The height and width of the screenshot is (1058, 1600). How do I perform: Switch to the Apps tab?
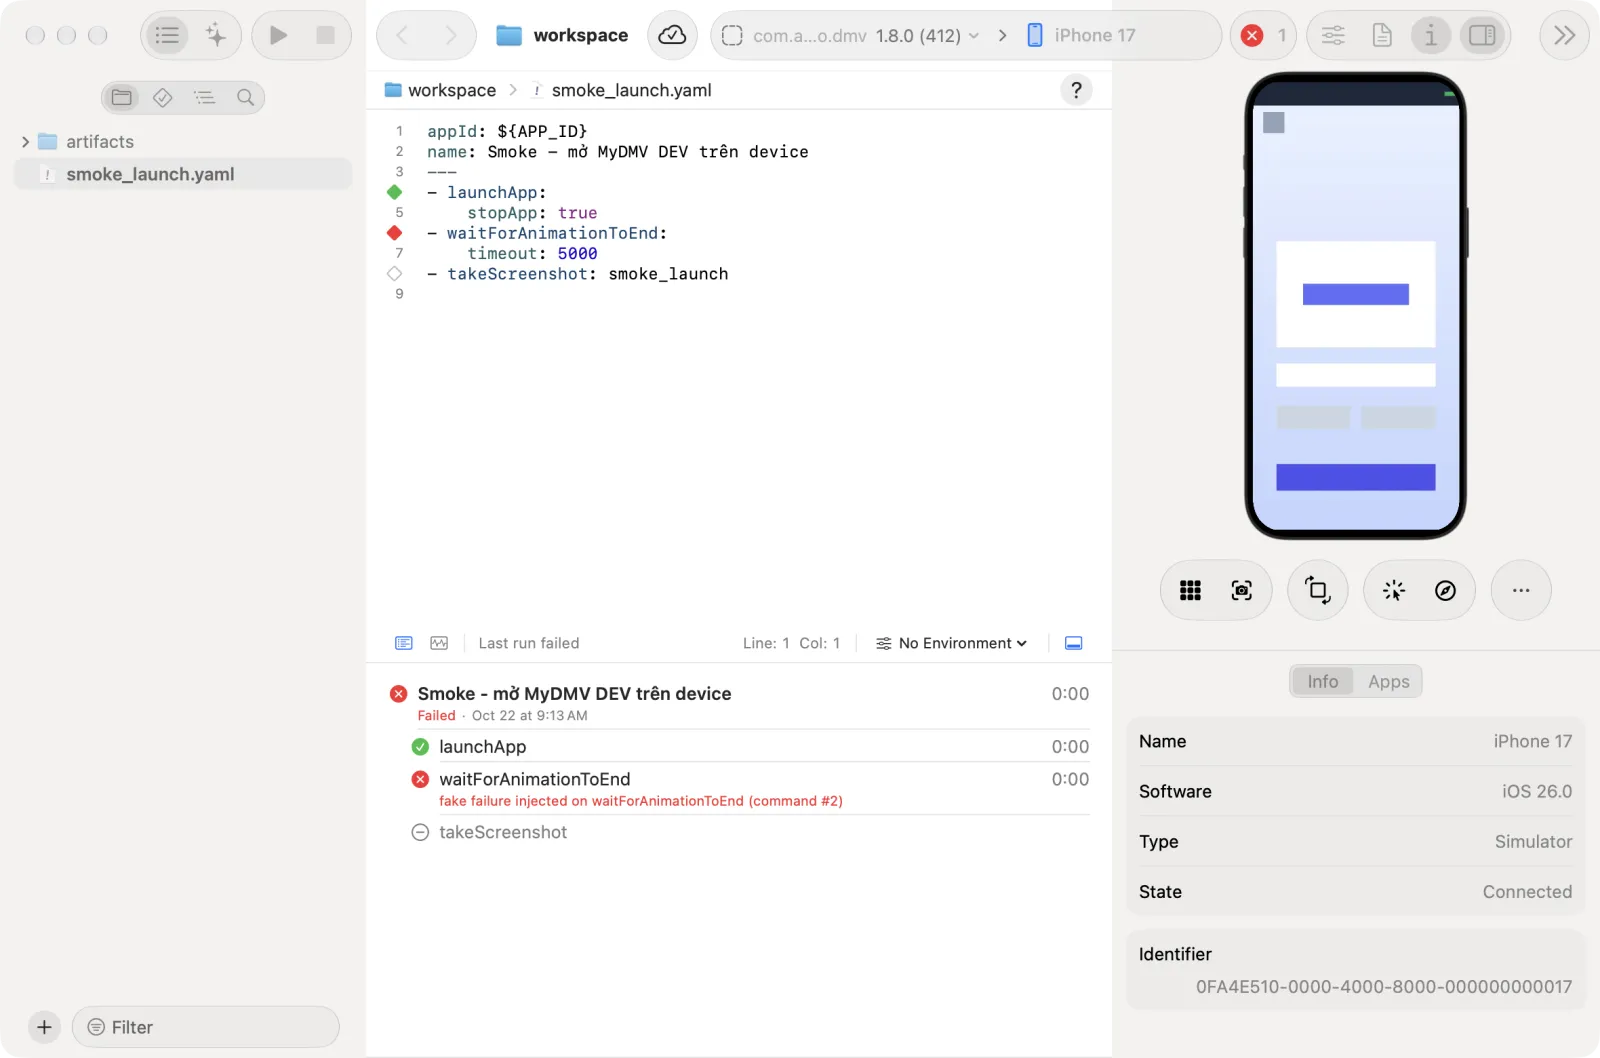[1388, 681]
